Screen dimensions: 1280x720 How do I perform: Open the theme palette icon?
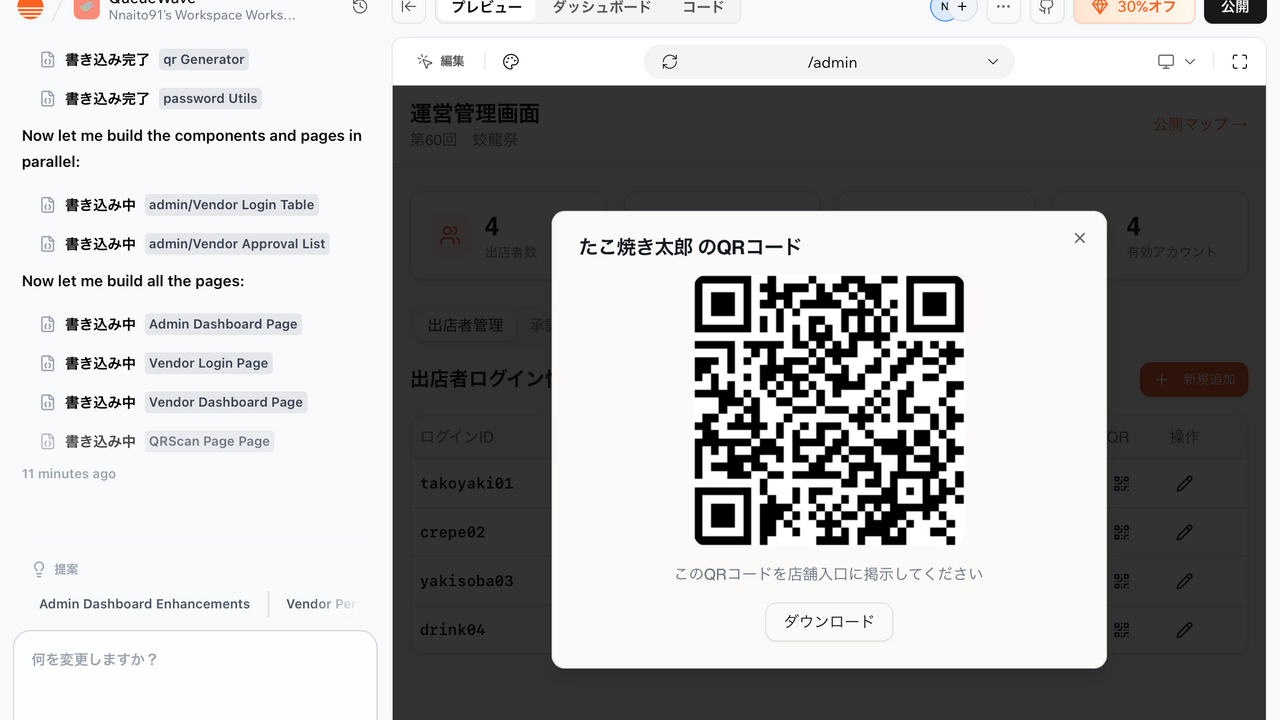[x=511, y=62]
